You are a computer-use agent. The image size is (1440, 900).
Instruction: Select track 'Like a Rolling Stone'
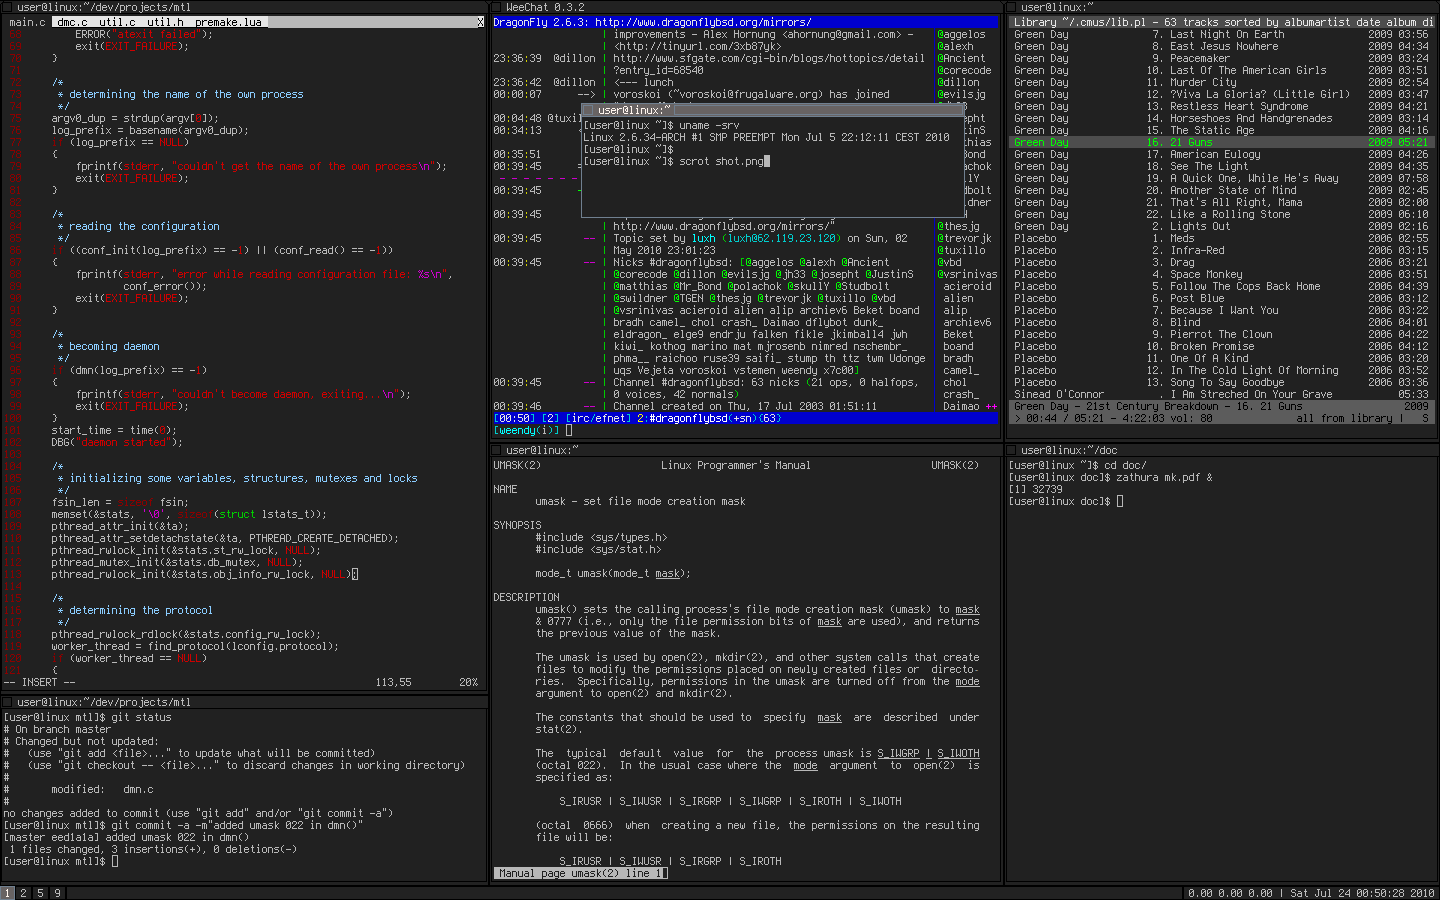click(1230, 214)
